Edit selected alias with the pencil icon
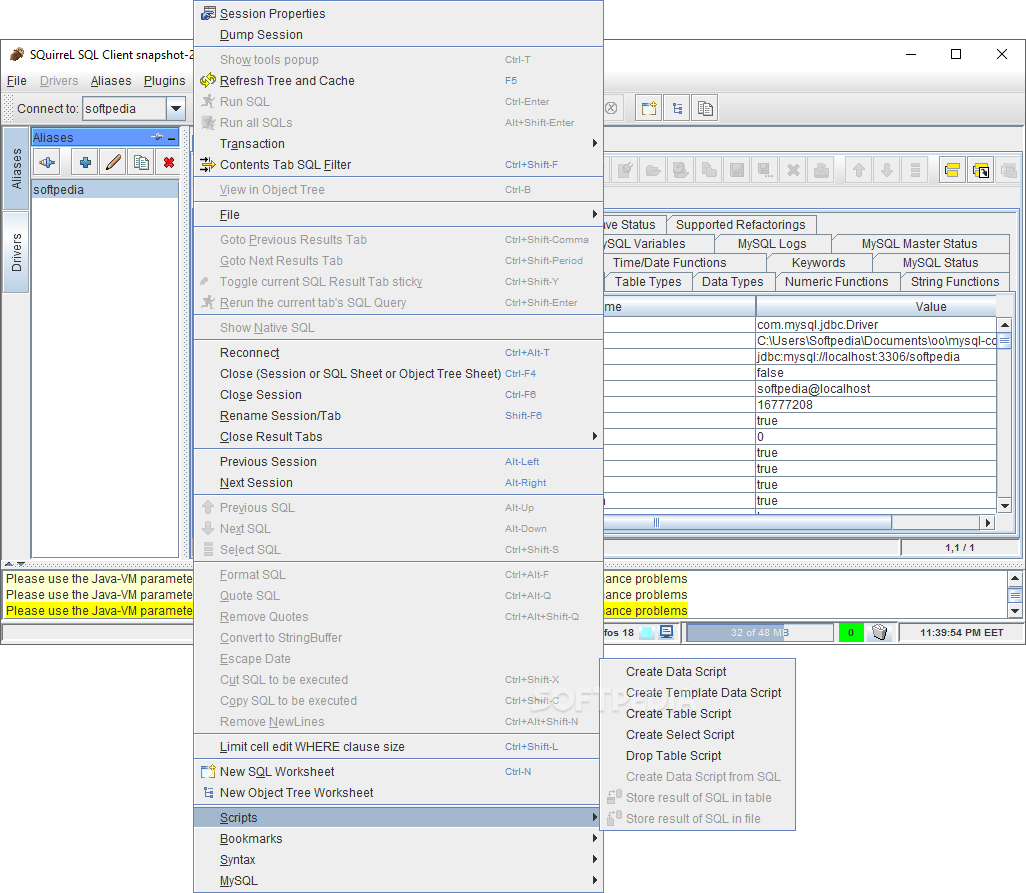 click(113, 162)
